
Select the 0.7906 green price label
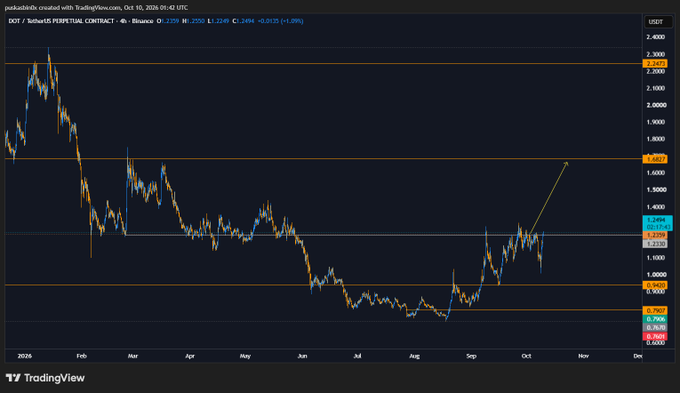[655, 319]
